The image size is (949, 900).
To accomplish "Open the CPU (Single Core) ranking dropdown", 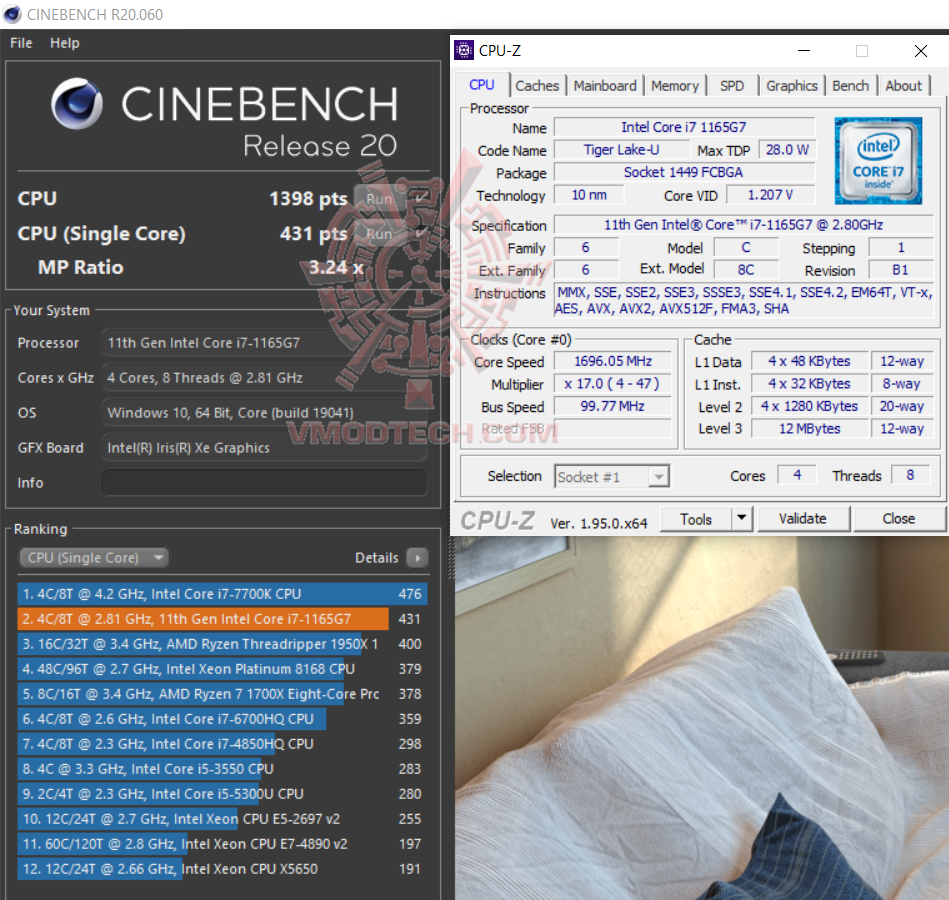I will [94, 557].
